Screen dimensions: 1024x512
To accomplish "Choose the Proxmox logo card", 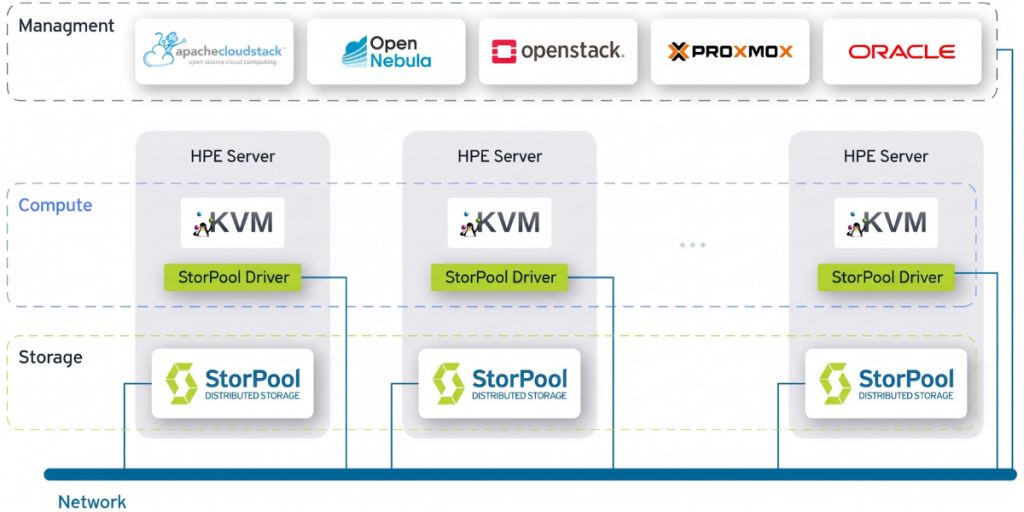I will tap(730, 52).
